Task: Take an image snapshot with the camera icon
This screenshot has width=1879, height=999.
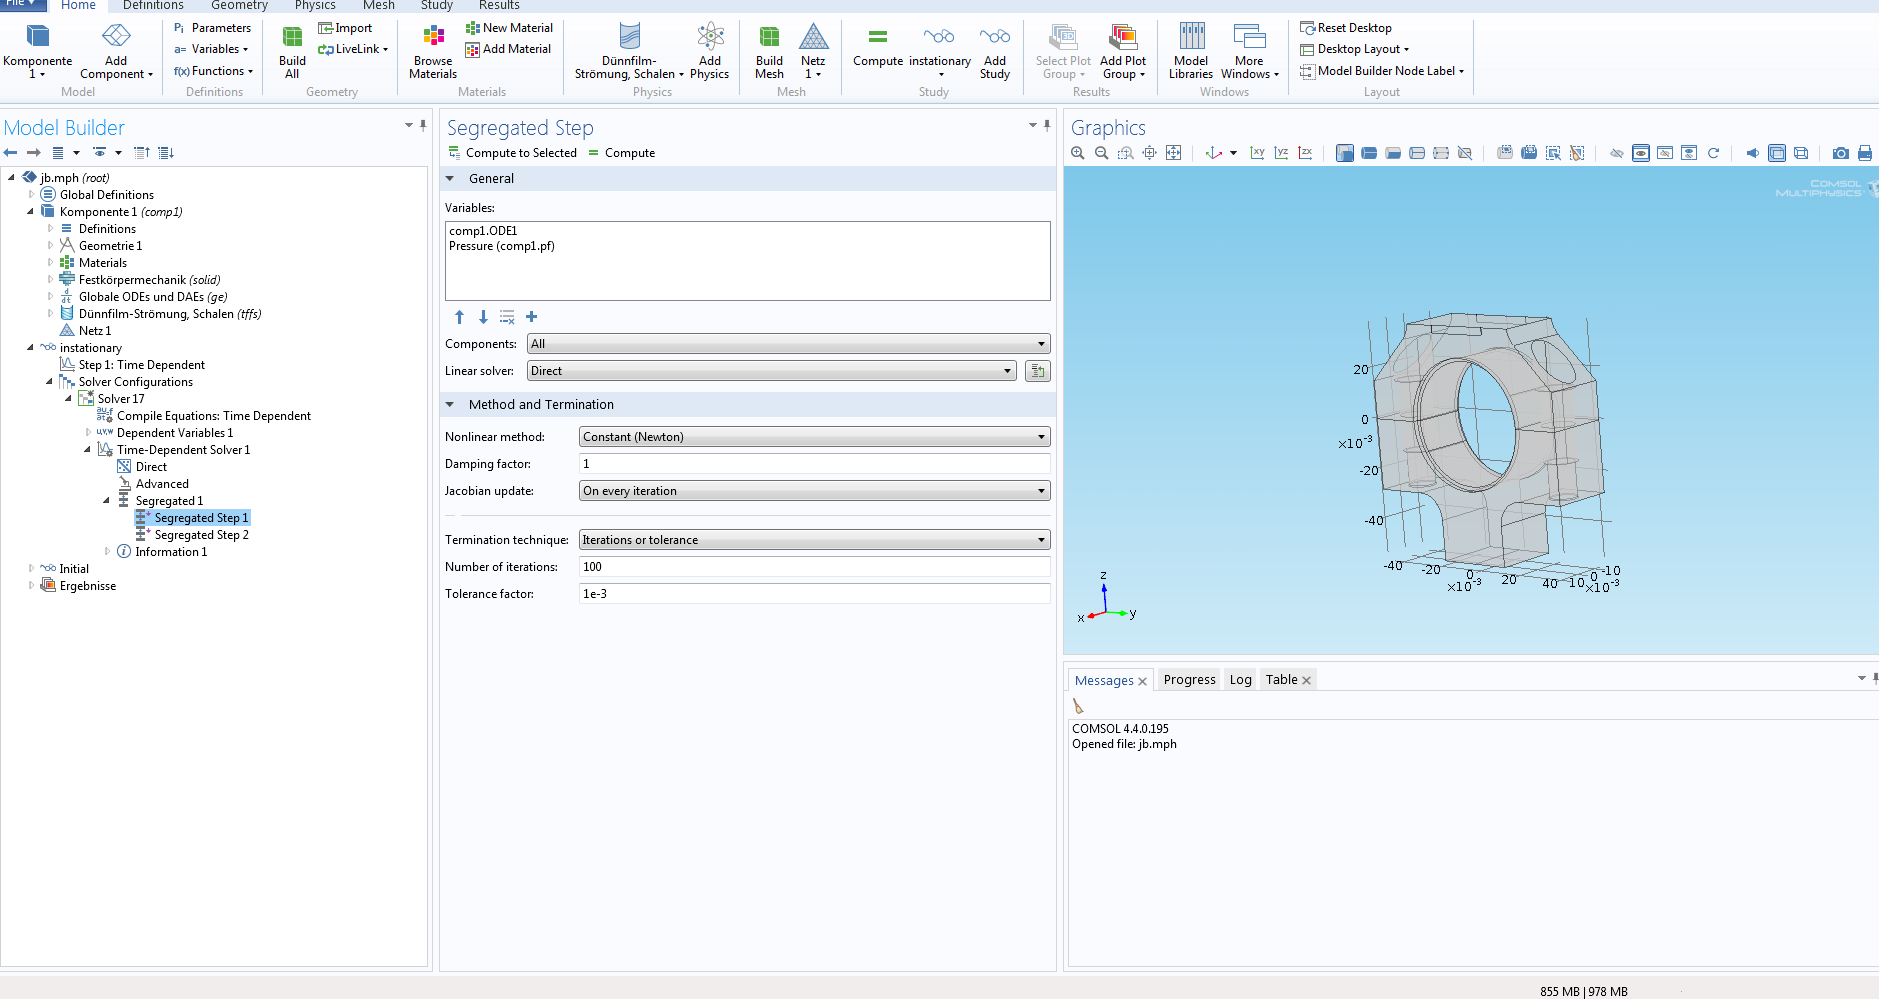Action: pos(1840,153)
